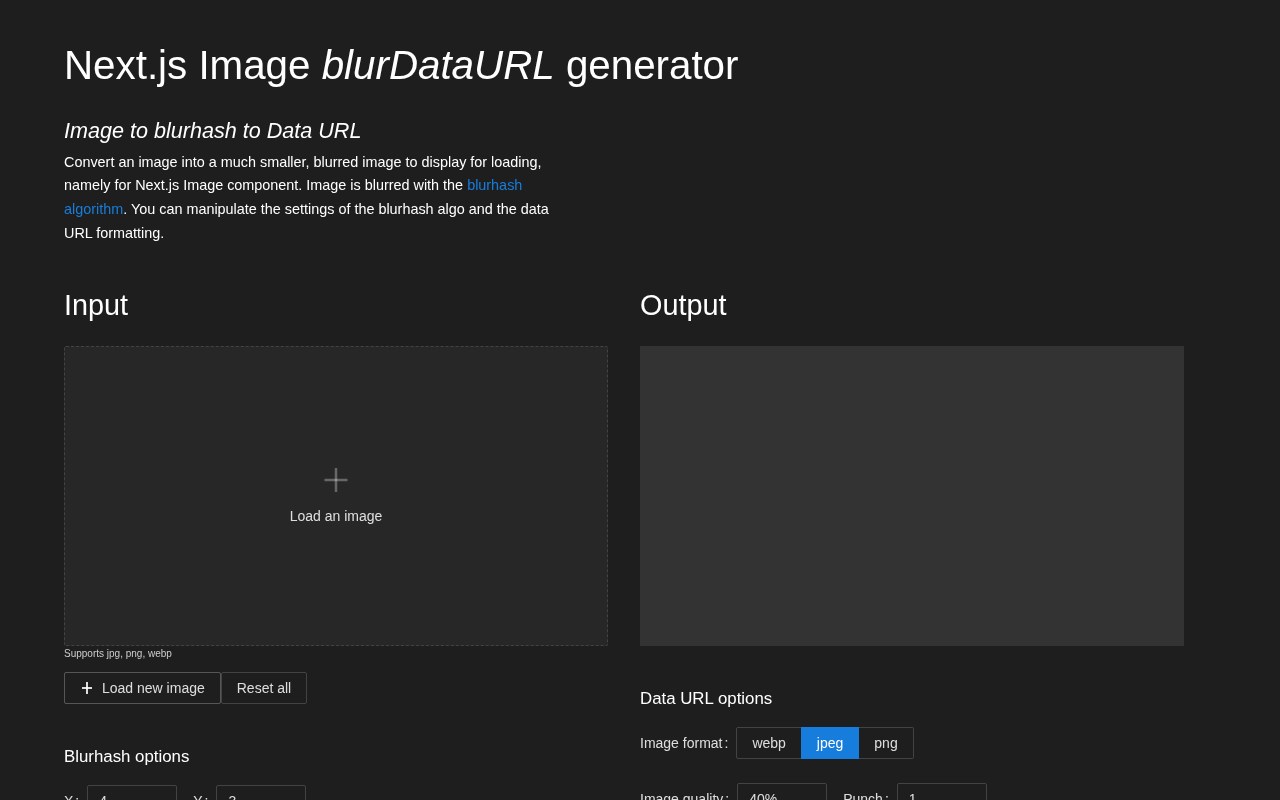Click the "Blurhash options" section heading

126,757
